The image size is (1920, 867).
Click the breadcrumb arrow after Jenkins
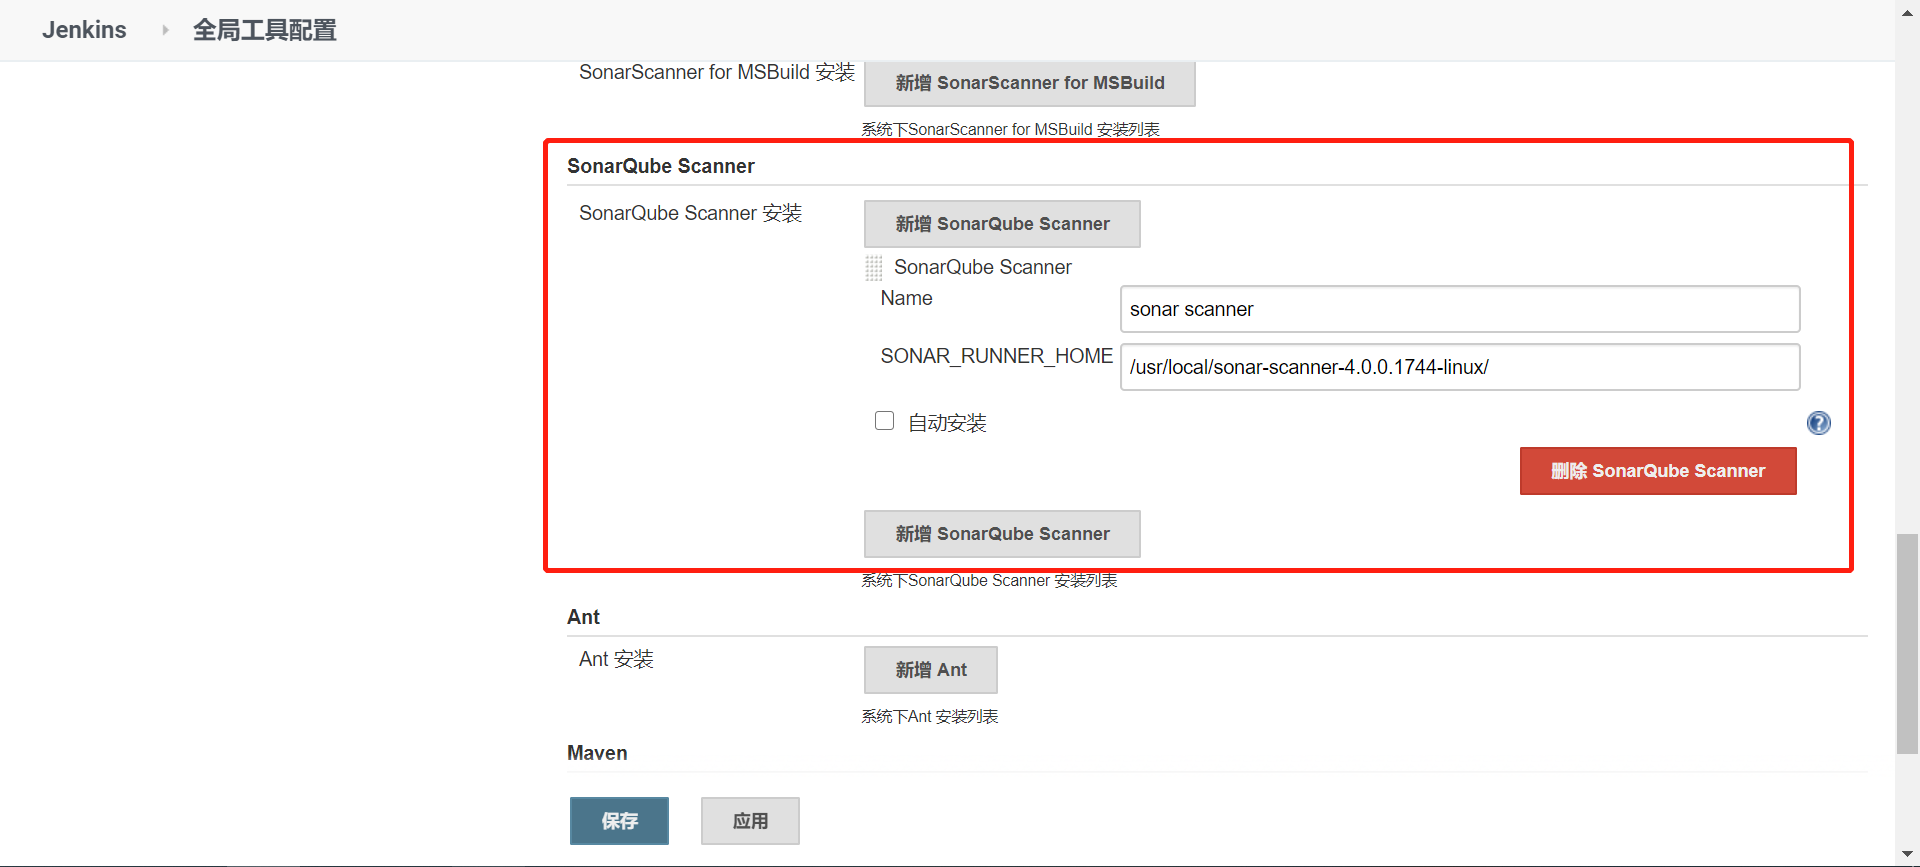pyautogui.click(x=165, y=30)
